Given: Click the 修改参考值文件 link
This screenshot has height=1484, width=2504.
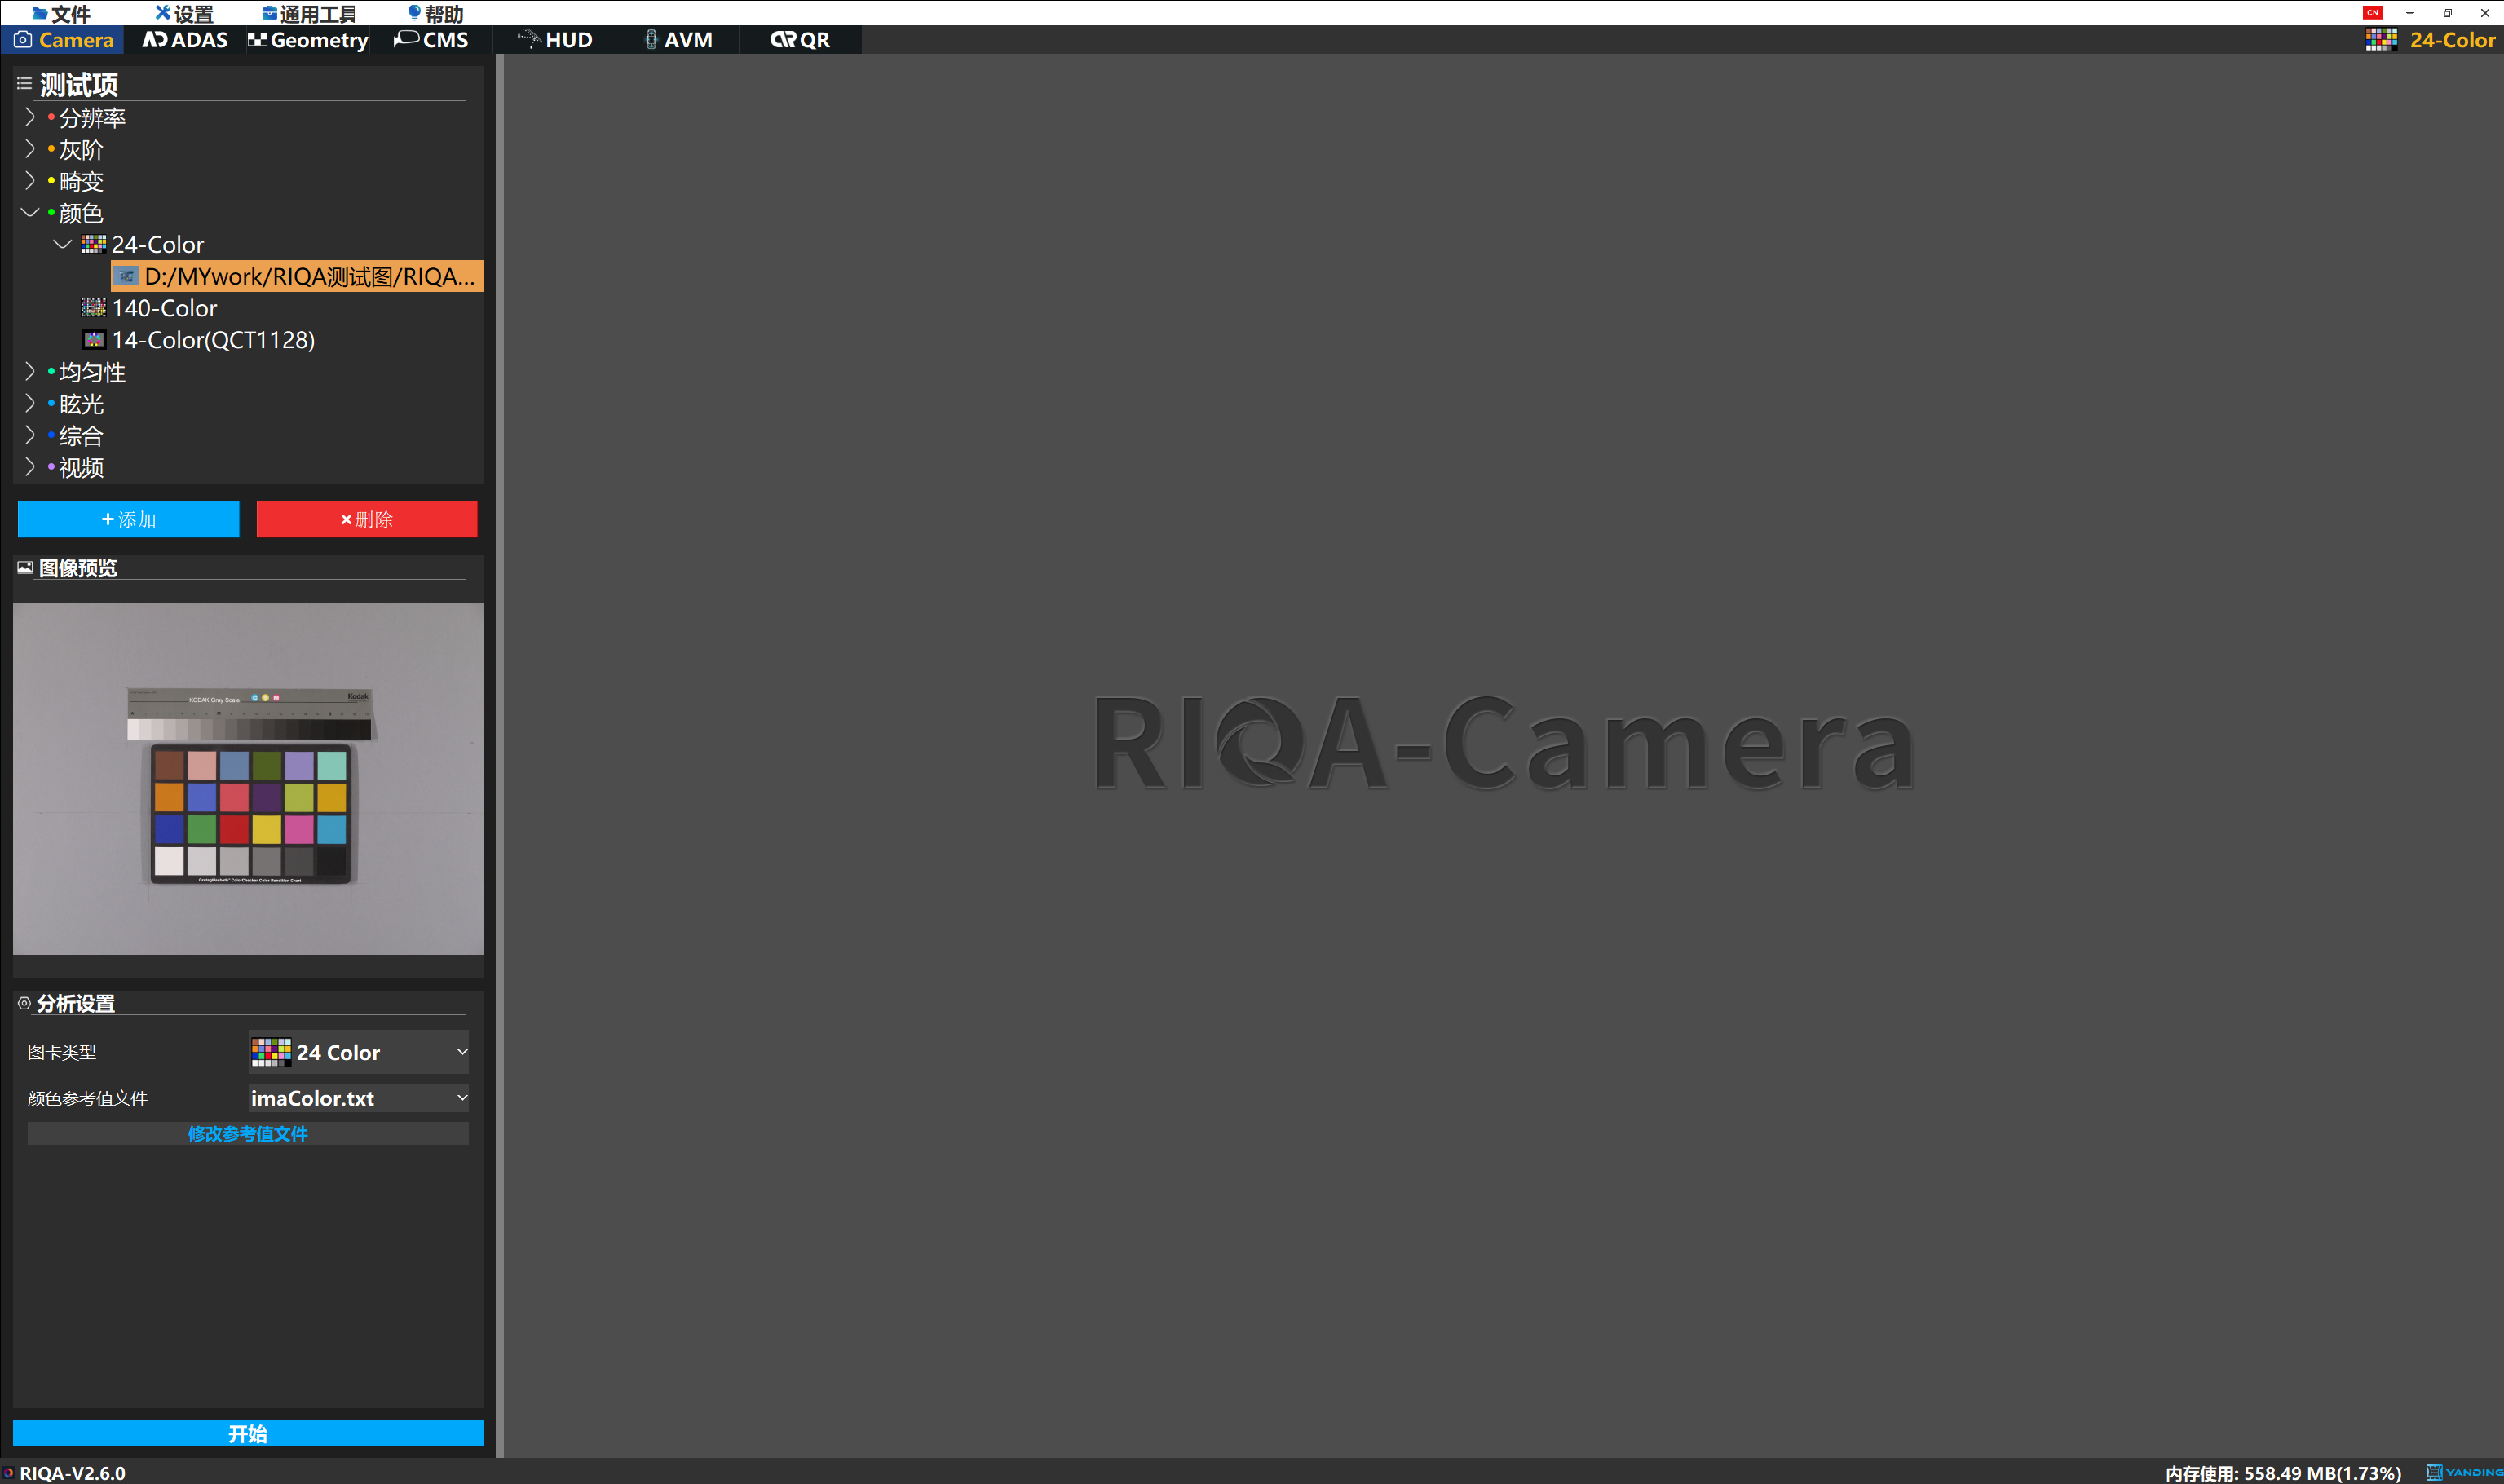Looking at the screenshot, I should [247, 1133].
